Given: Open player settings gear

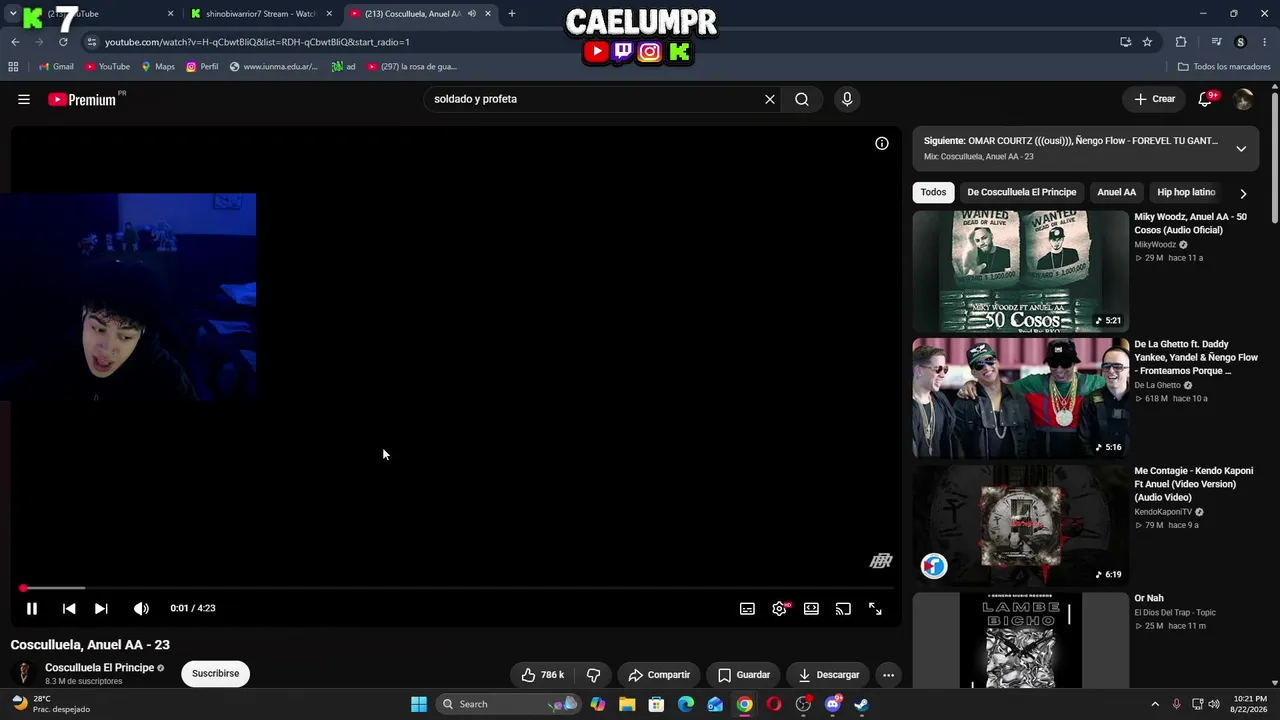Looking at the screenshot, I should coord(779,608).
